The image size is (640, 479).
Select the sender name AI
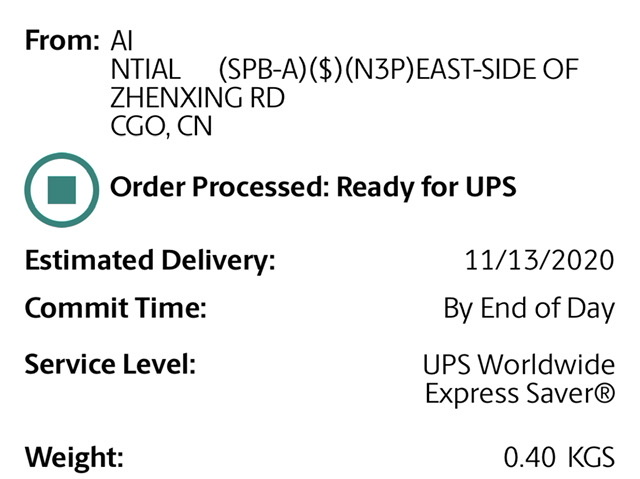tap(125, 42)
